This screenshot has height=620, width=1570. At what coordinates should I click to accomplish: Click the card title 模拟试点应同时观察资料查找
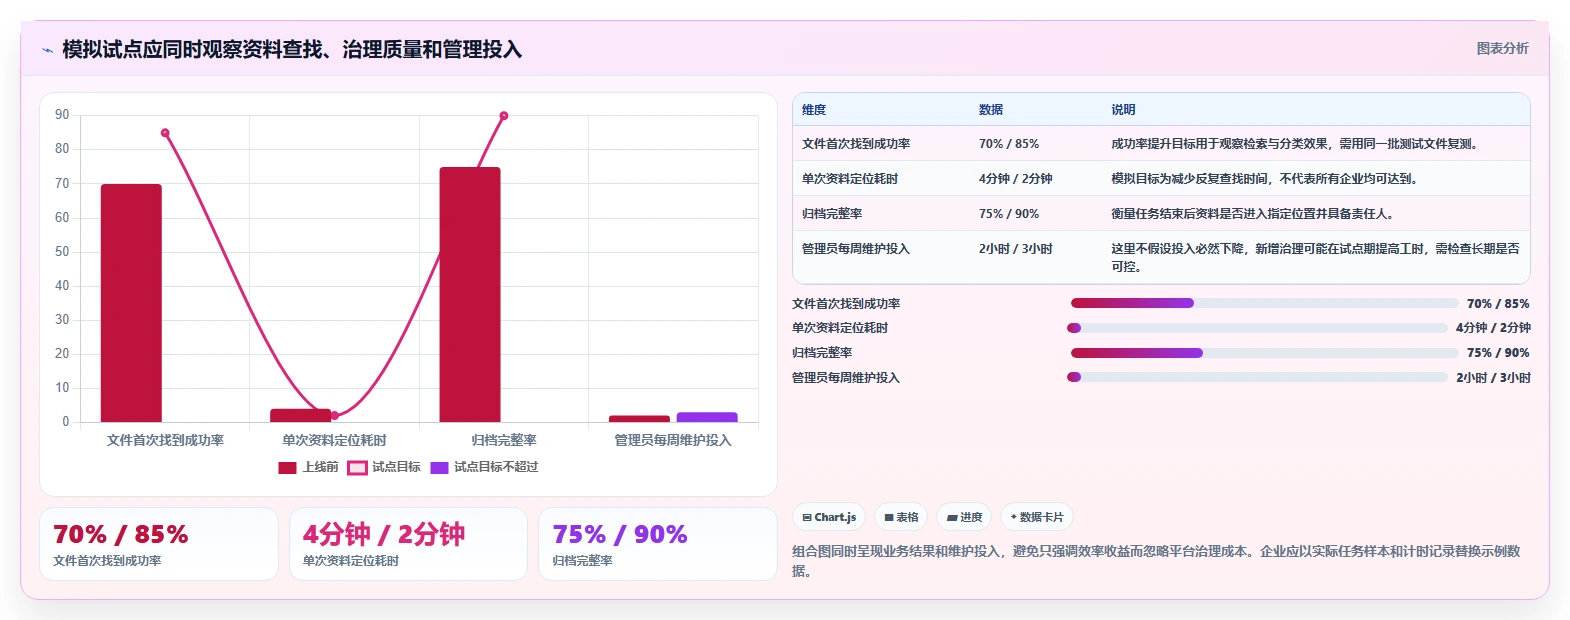[292, 50]
